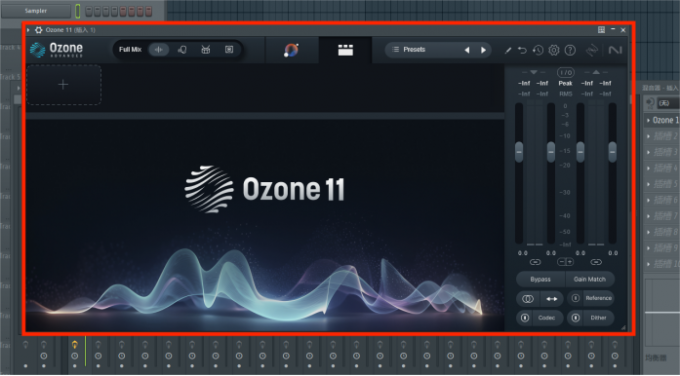Click the channel swap double-arrow icon

552,299
